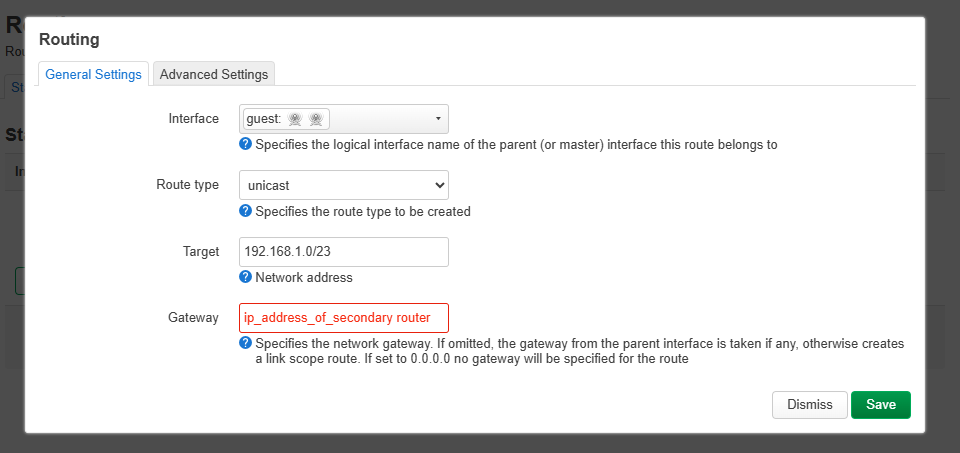Click the Target field label
The height and width of the screenshot is (453, 960).
click(x=201, y=252)
